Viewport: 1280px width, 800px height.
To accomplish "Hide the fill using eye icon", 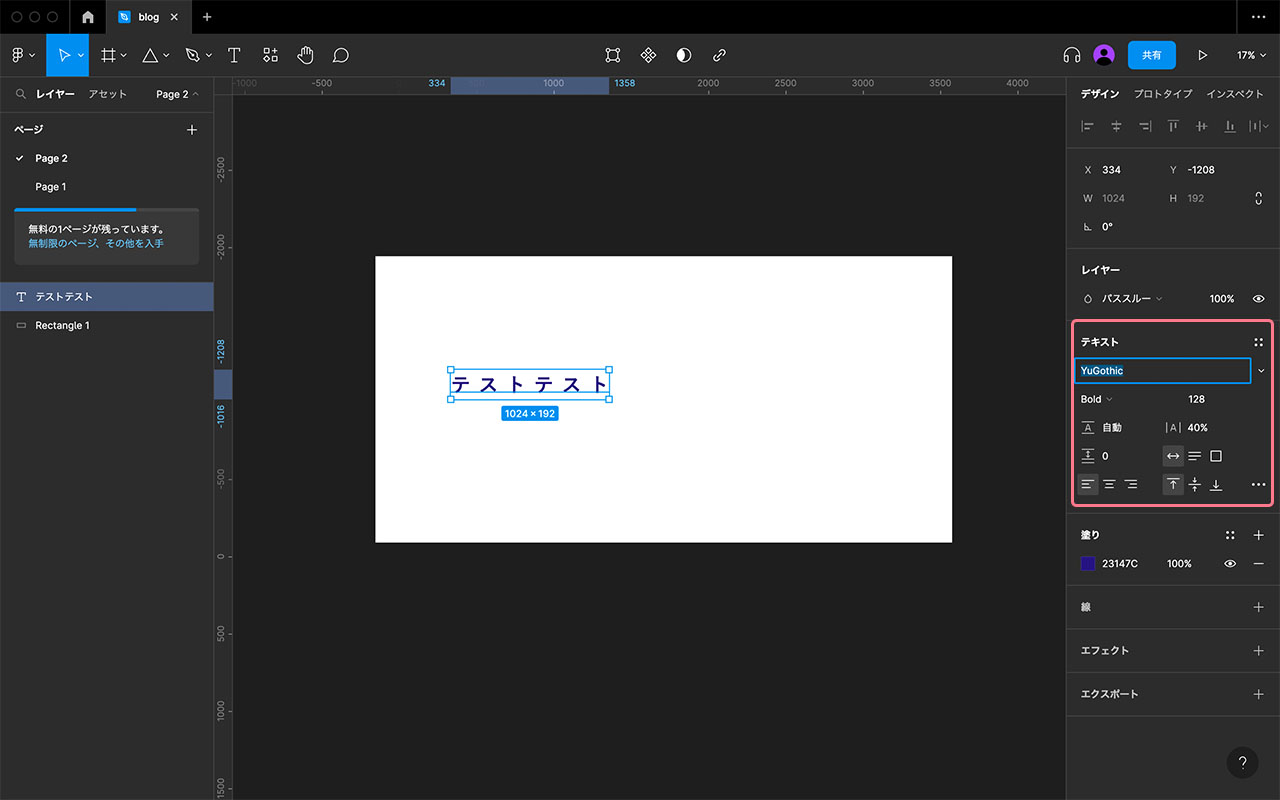I will pos(1230,564).
